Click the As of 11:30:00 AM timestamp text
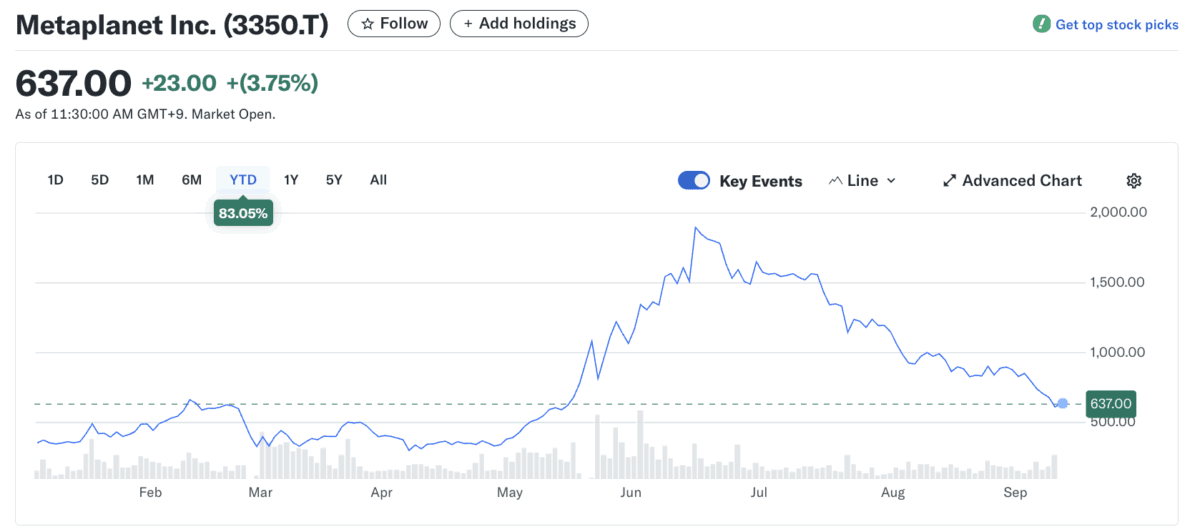 [x=145, y=114]
